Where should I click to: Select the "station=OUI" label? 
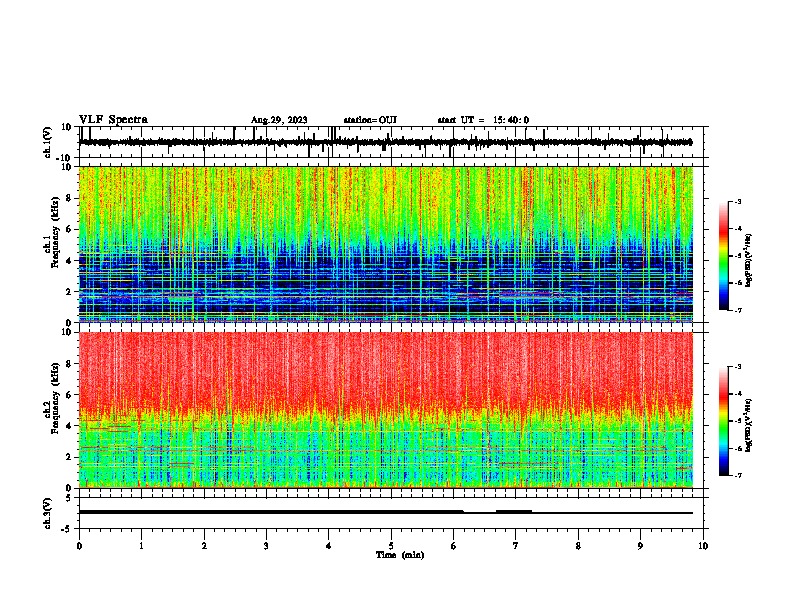pyautogui.click(x=370, y=120)
